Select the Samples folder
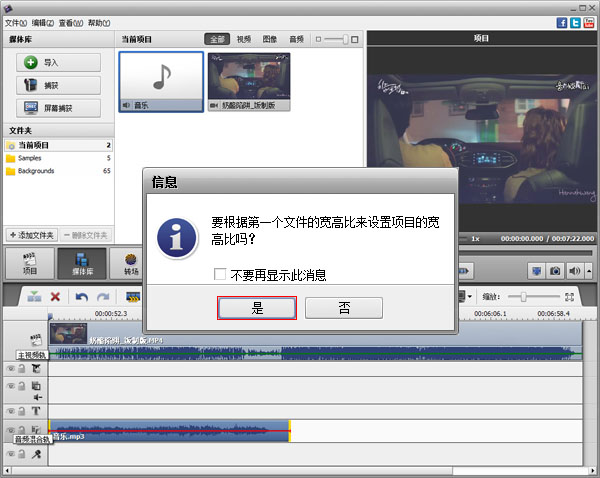 pyautogui.click(x=59, y=158)
